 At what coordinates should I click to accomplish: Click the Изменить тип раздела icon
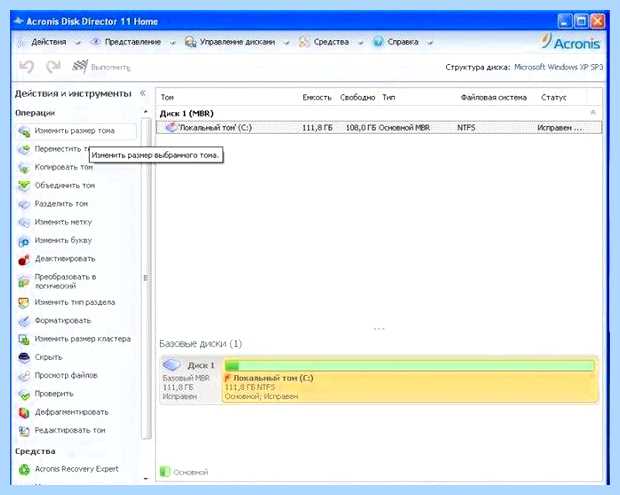(x=24, y=303)
